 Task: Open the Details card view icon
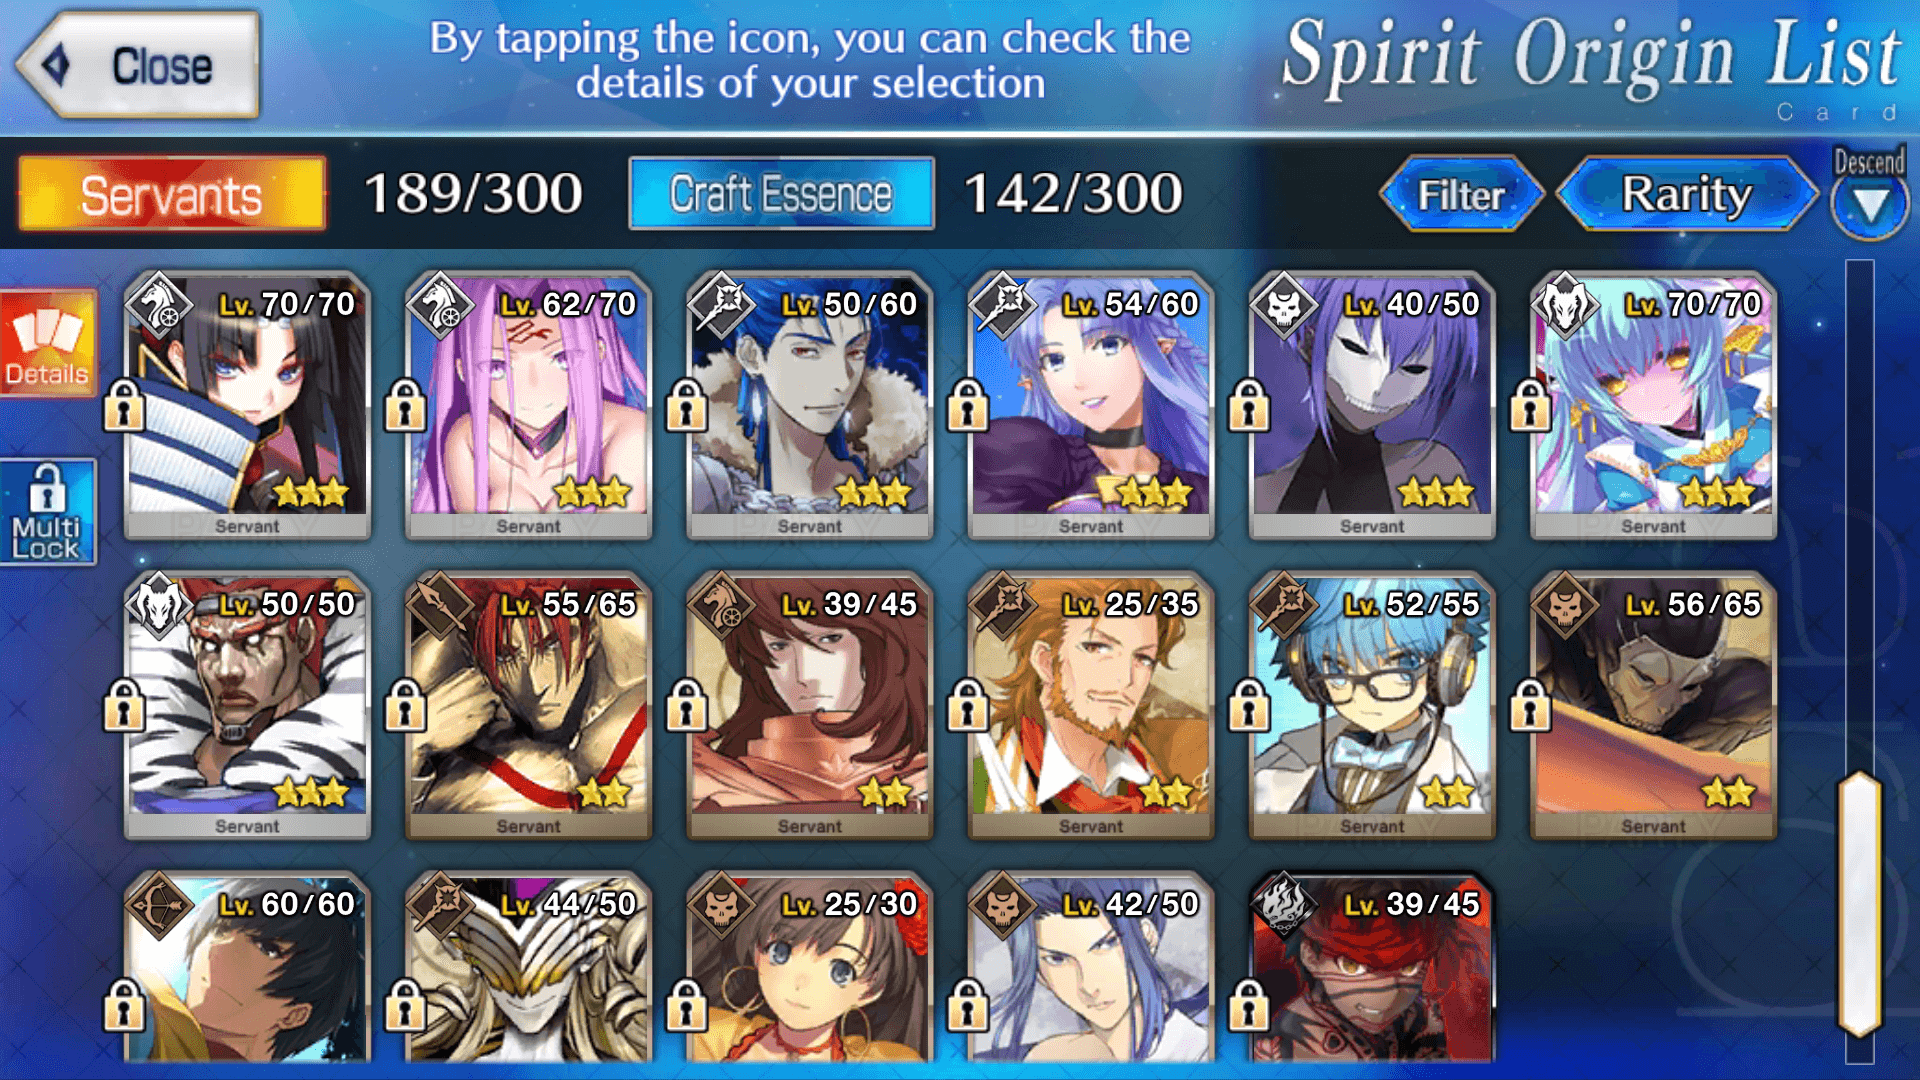click(x=48, y=344)
